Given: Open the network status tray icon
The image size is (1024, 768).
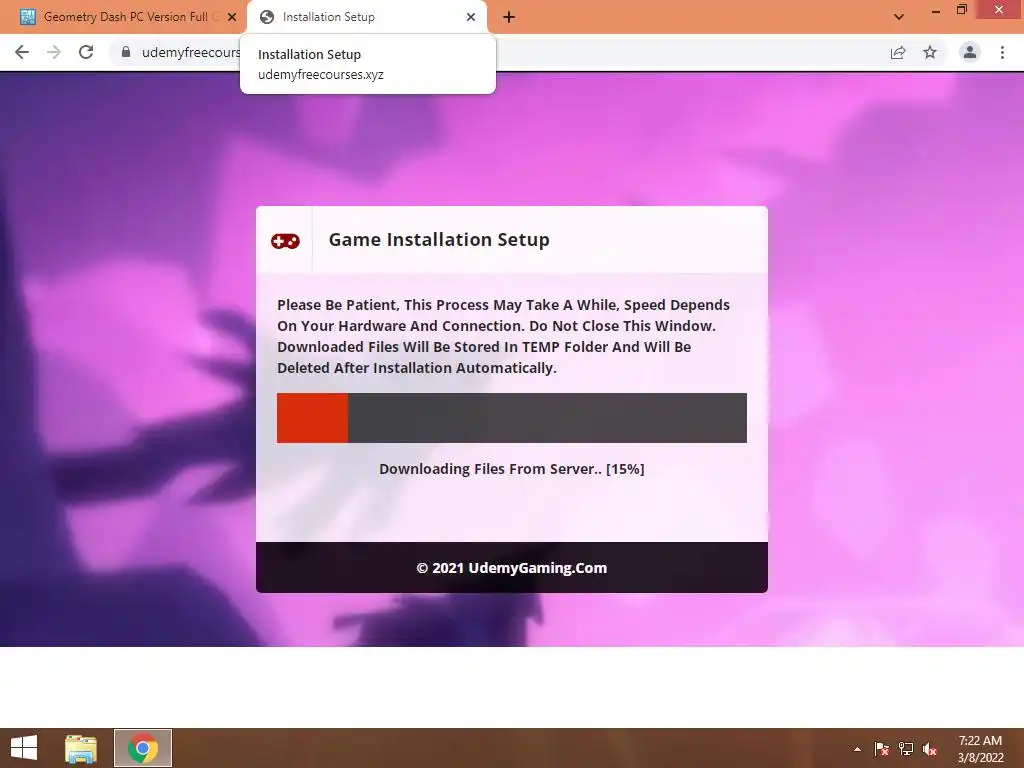Looking at the screenshot, I should 906,748.
